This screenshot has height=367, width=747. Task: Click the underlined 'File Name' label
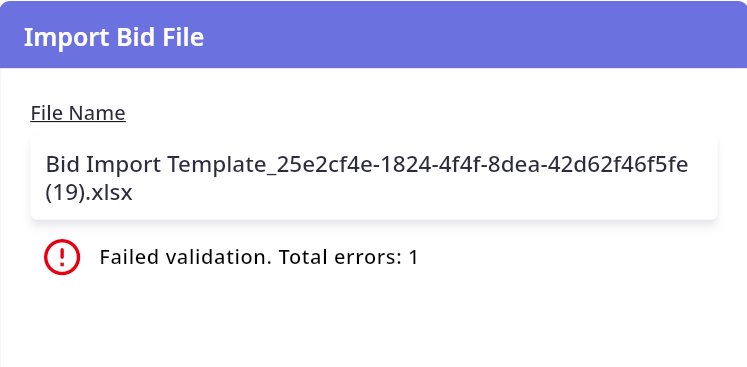point(78,113)
